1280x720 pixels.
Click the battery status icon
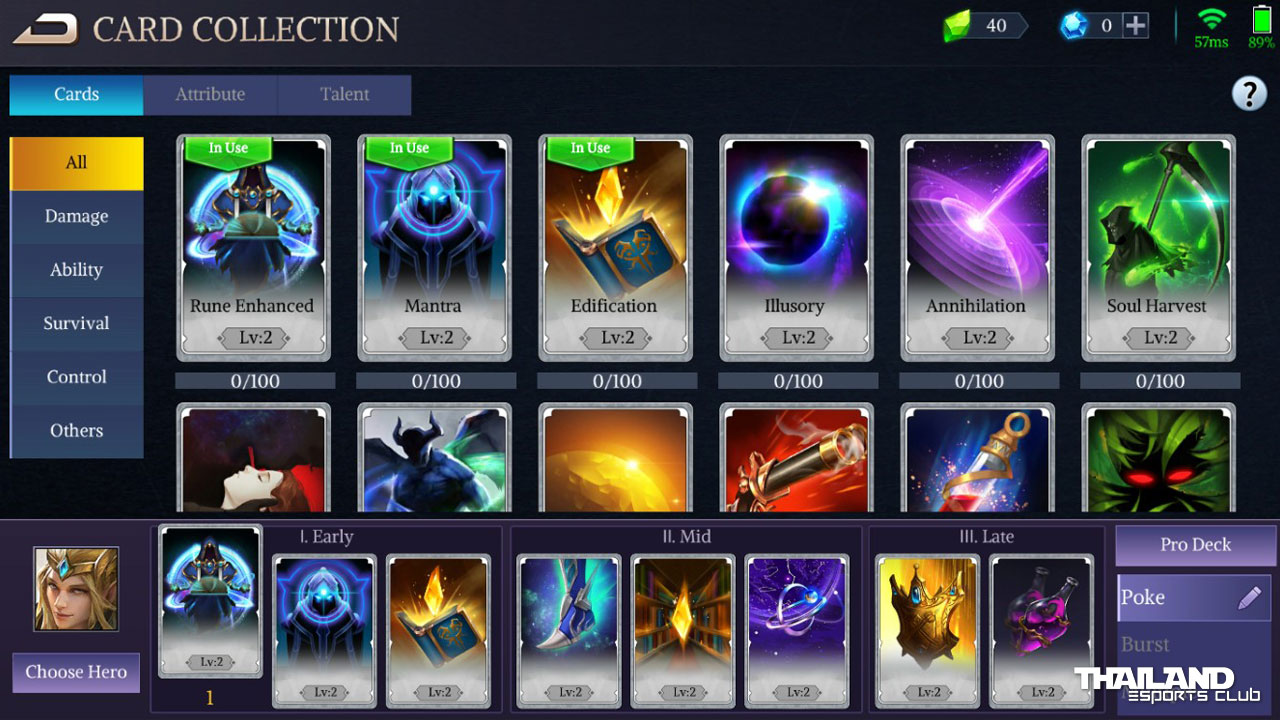(1261, 27)
